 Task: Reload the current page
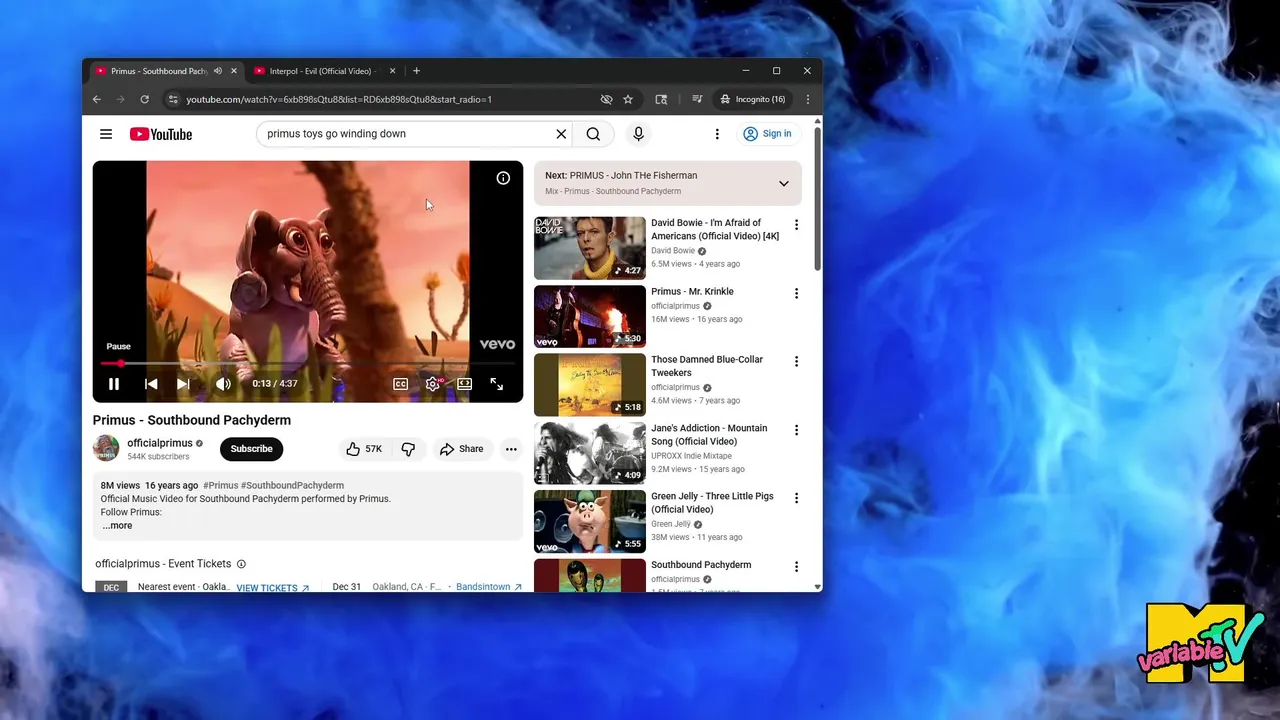(145, 99)
